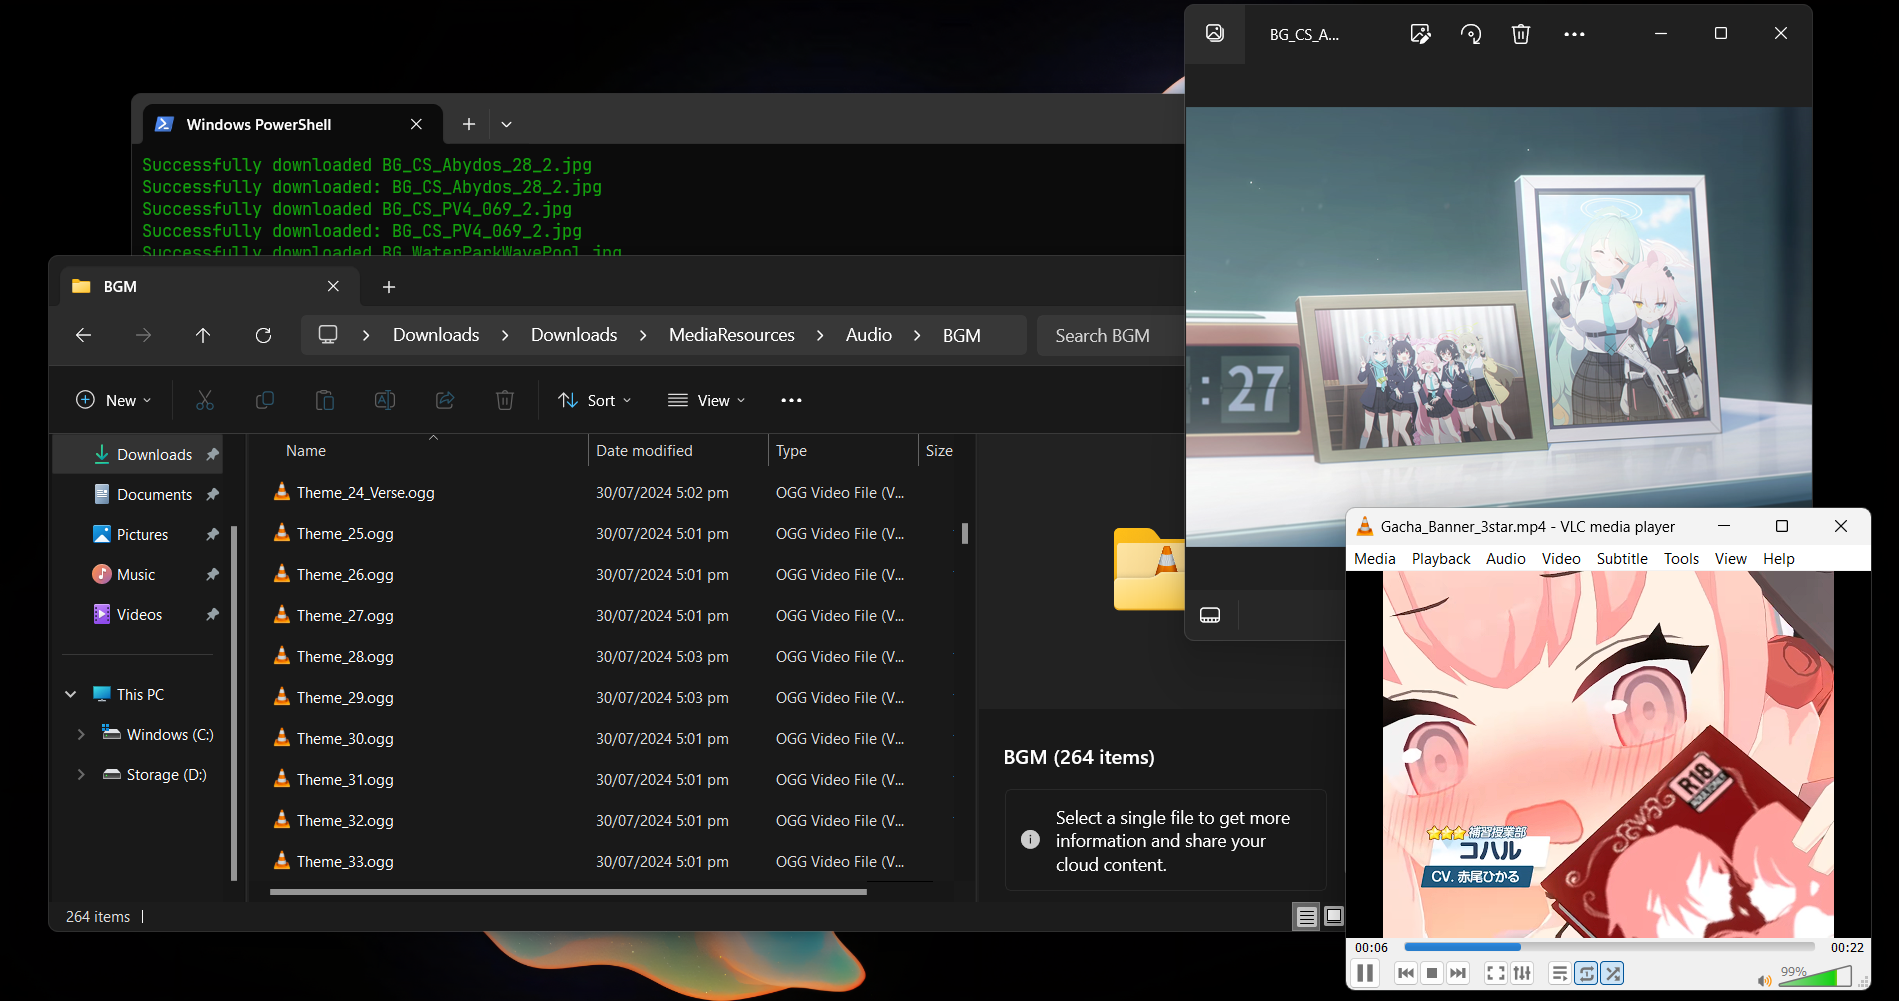Screen dimensions: 1899x1001
Task: Switch Explorer to details view icon
Action: [x=1306, y=916]
